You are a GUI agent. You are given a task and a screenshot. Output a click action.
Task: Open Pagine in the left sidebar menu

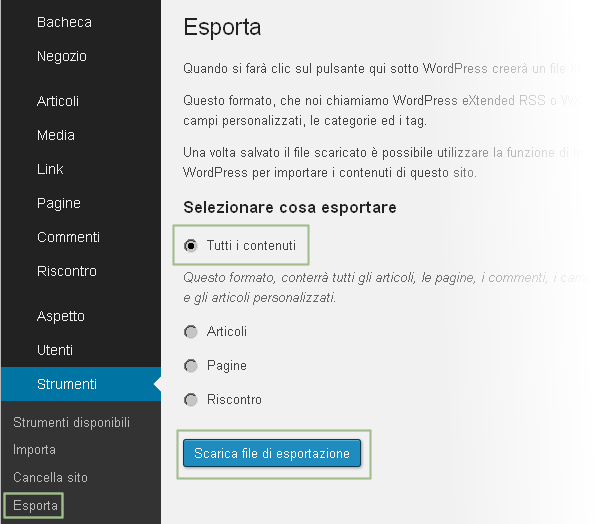(59, 203)
